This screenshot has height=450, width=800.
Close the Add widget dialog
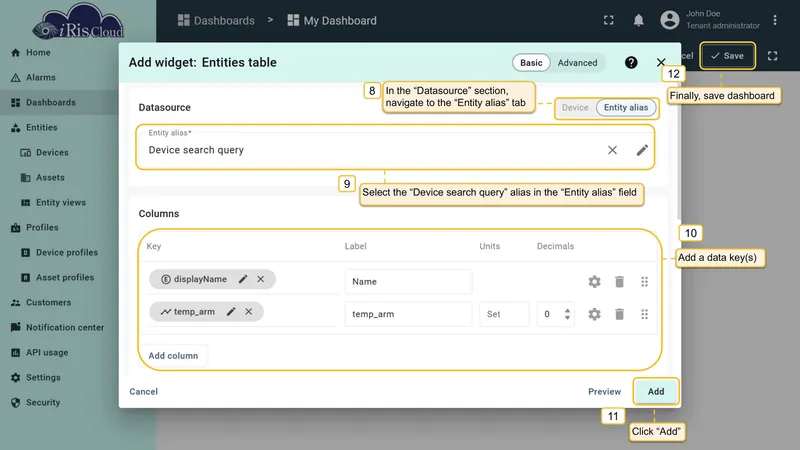coord(661,62)
